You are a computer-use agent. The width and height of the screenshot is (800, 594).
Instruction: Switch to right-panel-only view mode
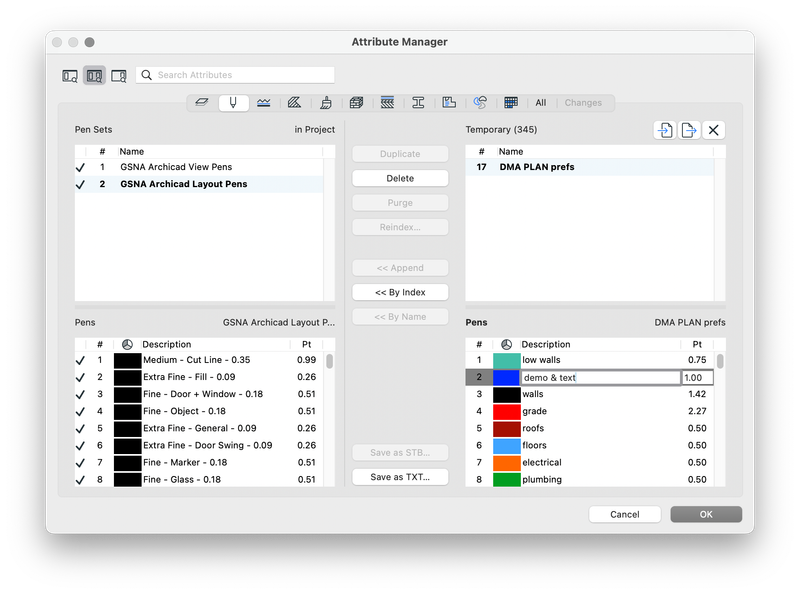pos(119,76)
